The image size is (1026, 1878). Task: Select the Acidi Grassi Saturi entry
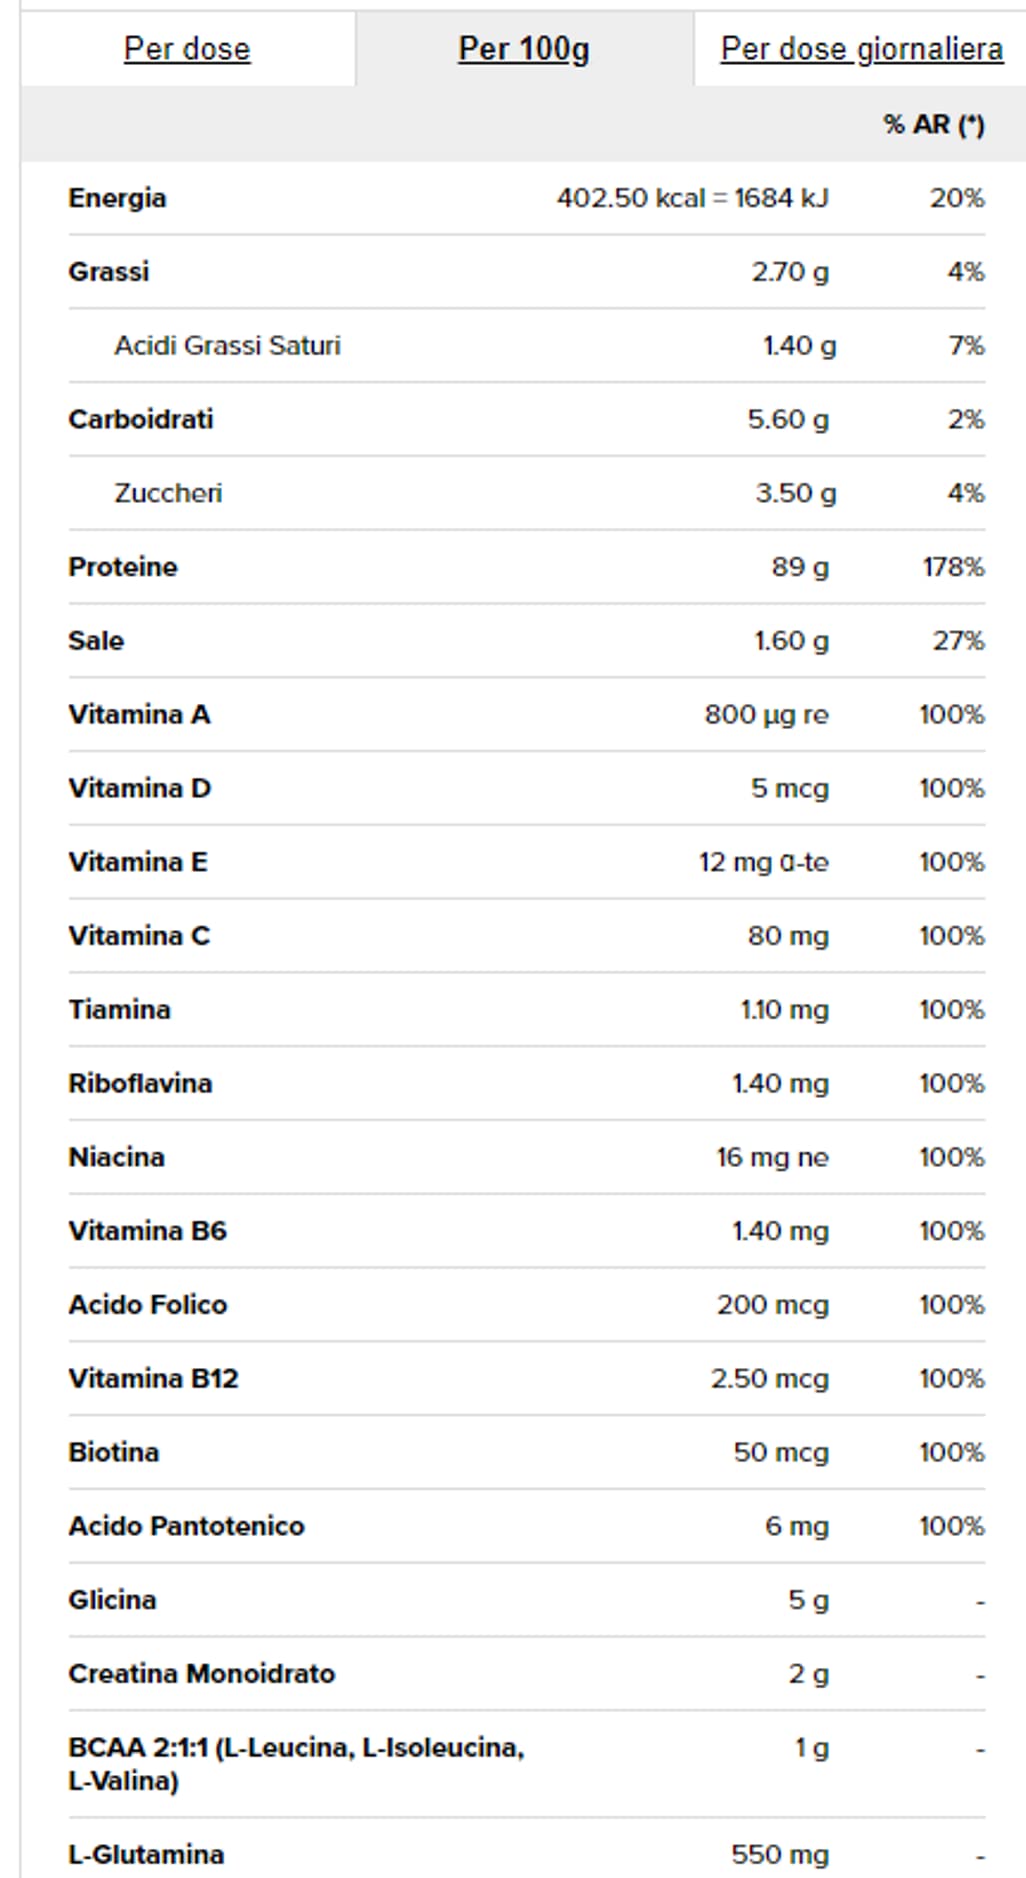coord(227,346)
